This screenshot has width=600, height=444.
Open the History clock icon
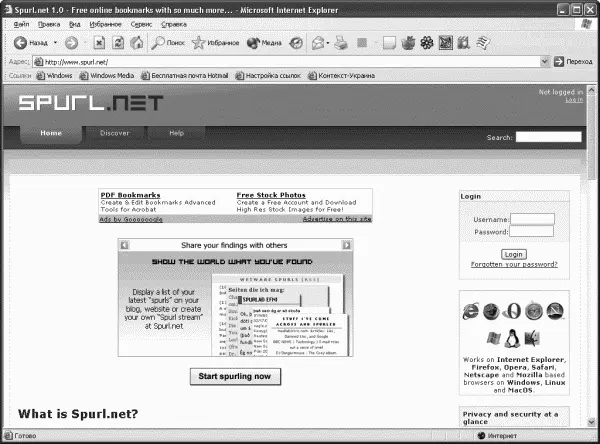tap(296, 43)
